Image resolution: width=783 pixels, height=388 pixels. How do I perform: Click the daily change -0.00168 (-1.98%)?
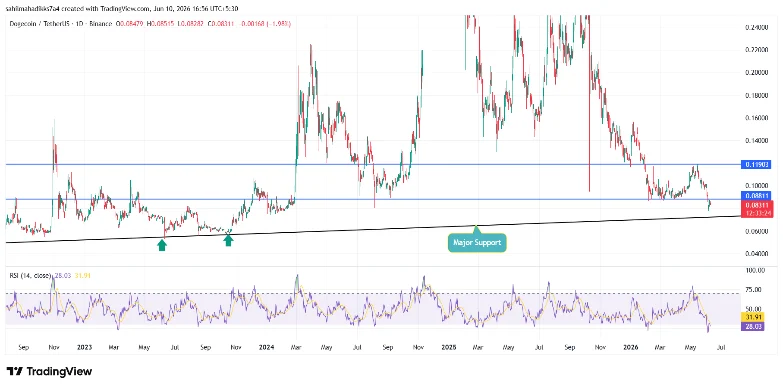(265, 24)
